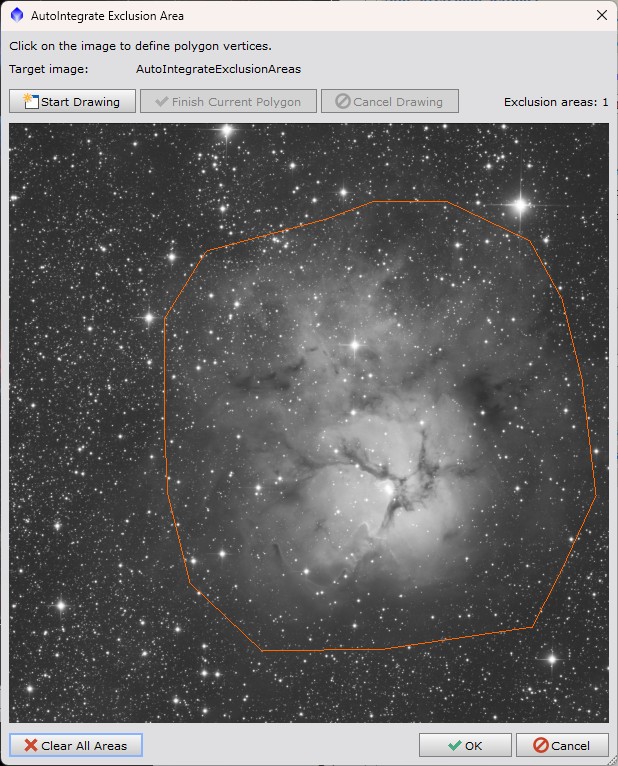This screenshot has width=618, height=766.
Task: Click the Start Drawing button
Action: 72,101
